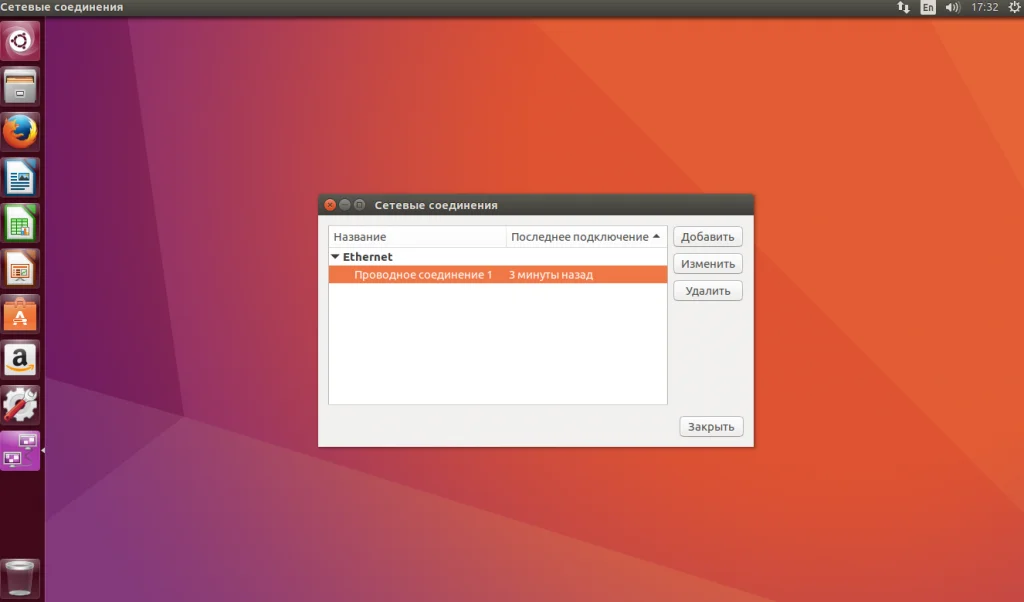Collapse the Ethernet group triangle
The width and height of the screenshot is (1024, 602).
tap(335, 257)
